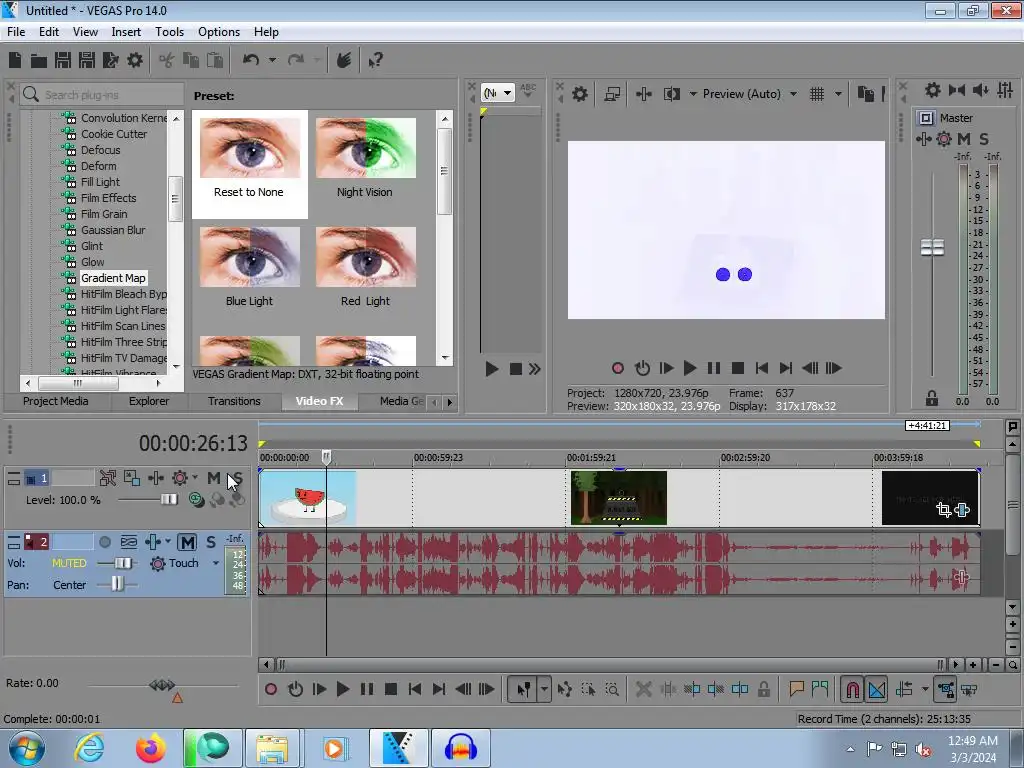Expand the Normal Edit tool dropdown arrow
The width and height of the screenshot is (1024, 768).
[544, 689]
